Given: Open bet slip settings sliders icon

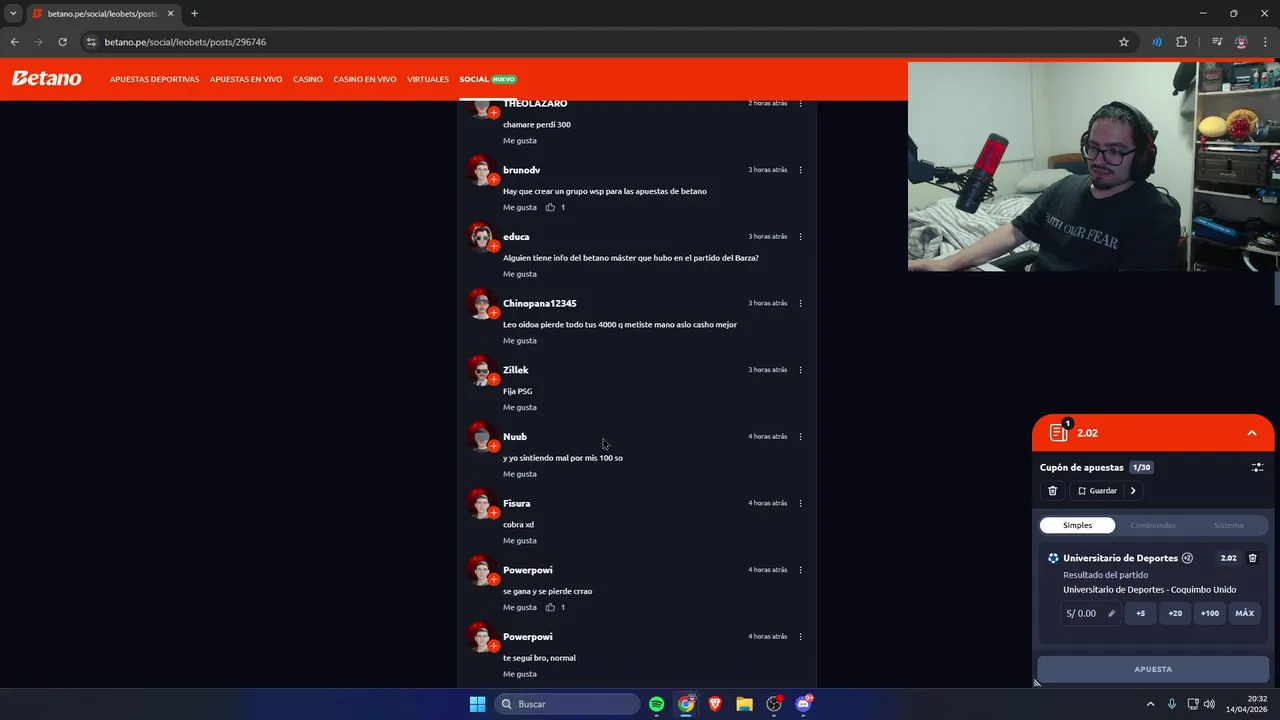Looking at the screenshot, I should (1257, 467).
